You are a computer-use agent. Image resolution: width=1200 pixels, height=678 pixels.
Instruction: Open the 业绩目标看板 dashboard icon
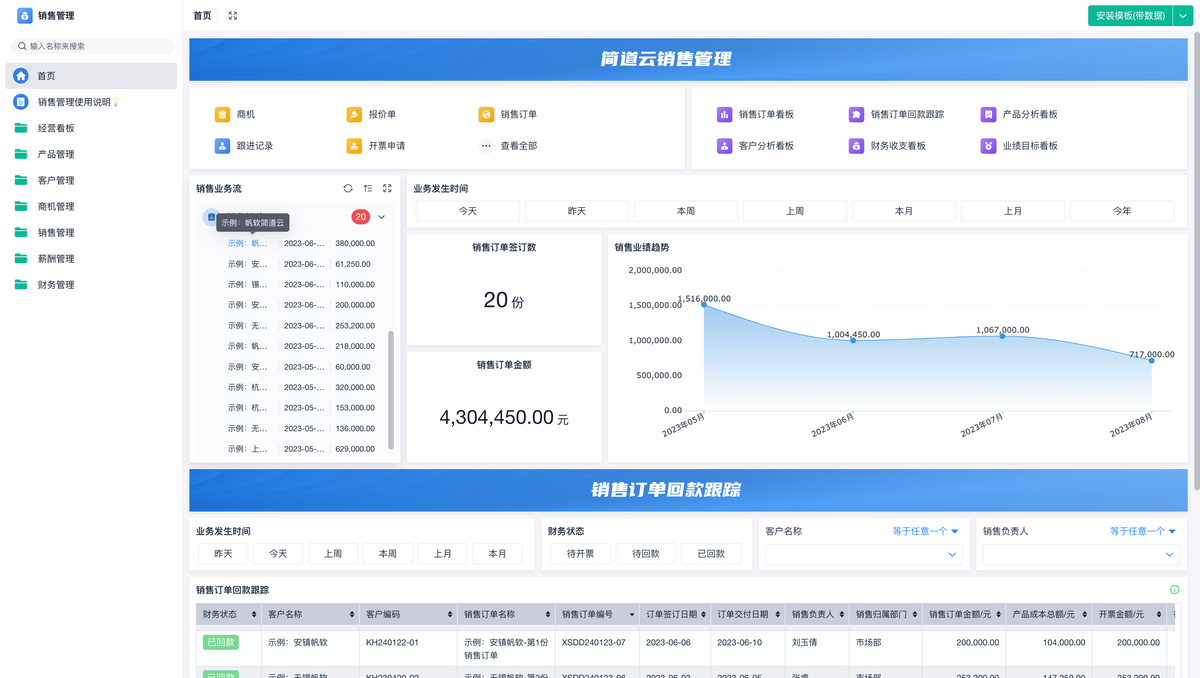point(988,145)
